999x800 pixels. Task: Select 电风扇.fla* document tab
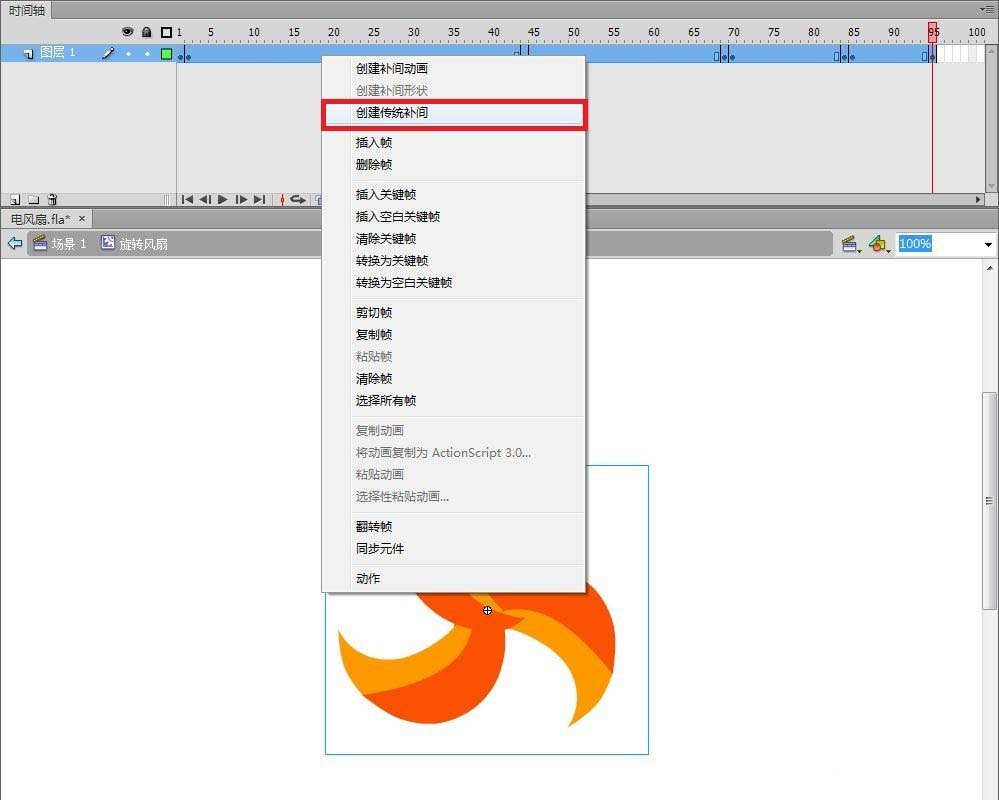[x=41, y=219]
